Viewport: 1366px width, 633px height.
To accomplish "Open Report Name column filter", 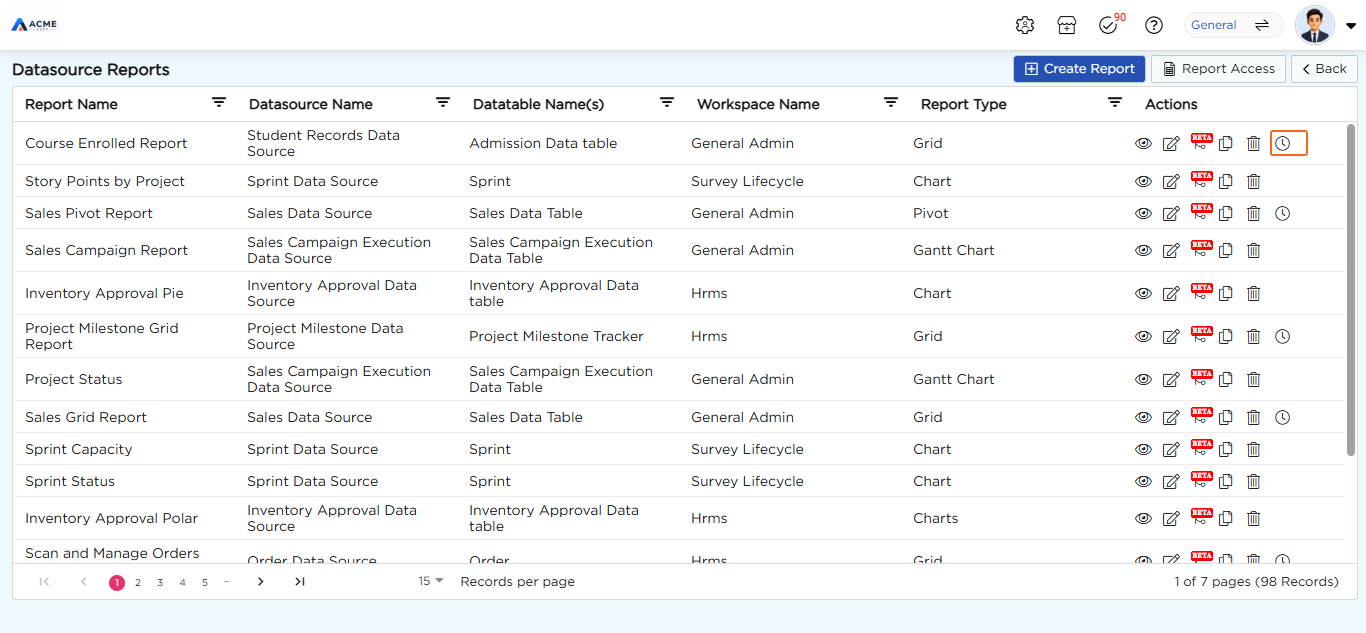I will pyautogui.click(x=219, y=102).
